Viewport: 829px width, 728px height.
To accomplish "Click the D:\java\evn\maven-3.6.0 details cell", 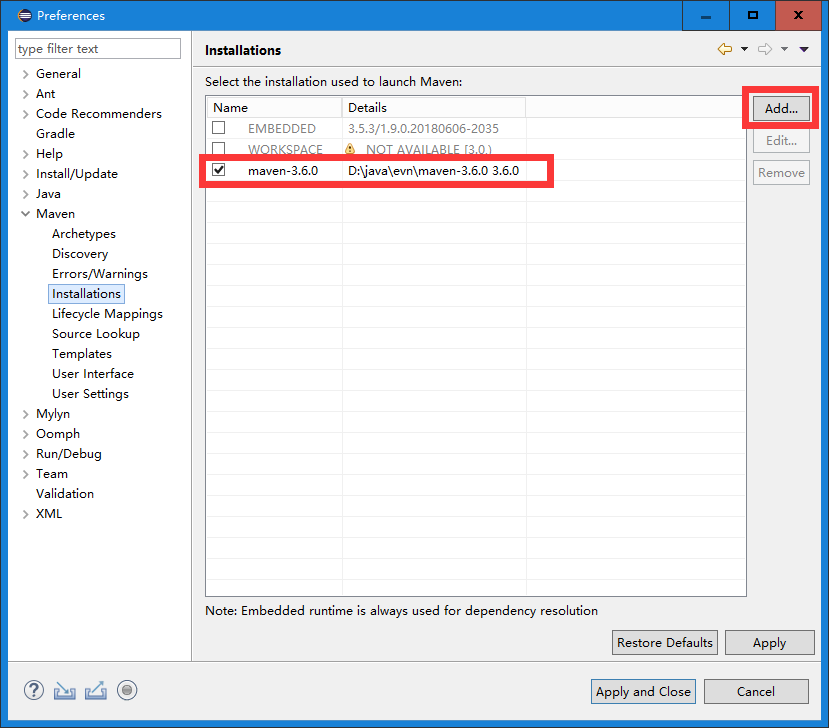I will 434,171.
